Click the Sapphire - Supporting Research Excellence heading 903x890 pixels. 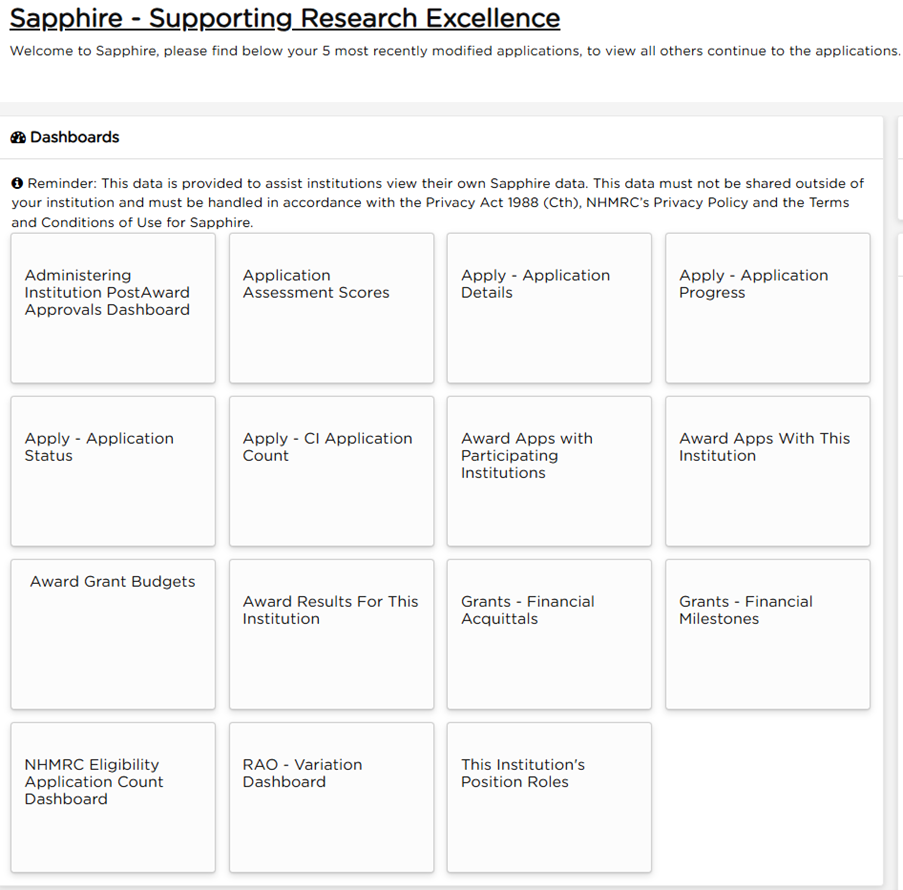284,18
